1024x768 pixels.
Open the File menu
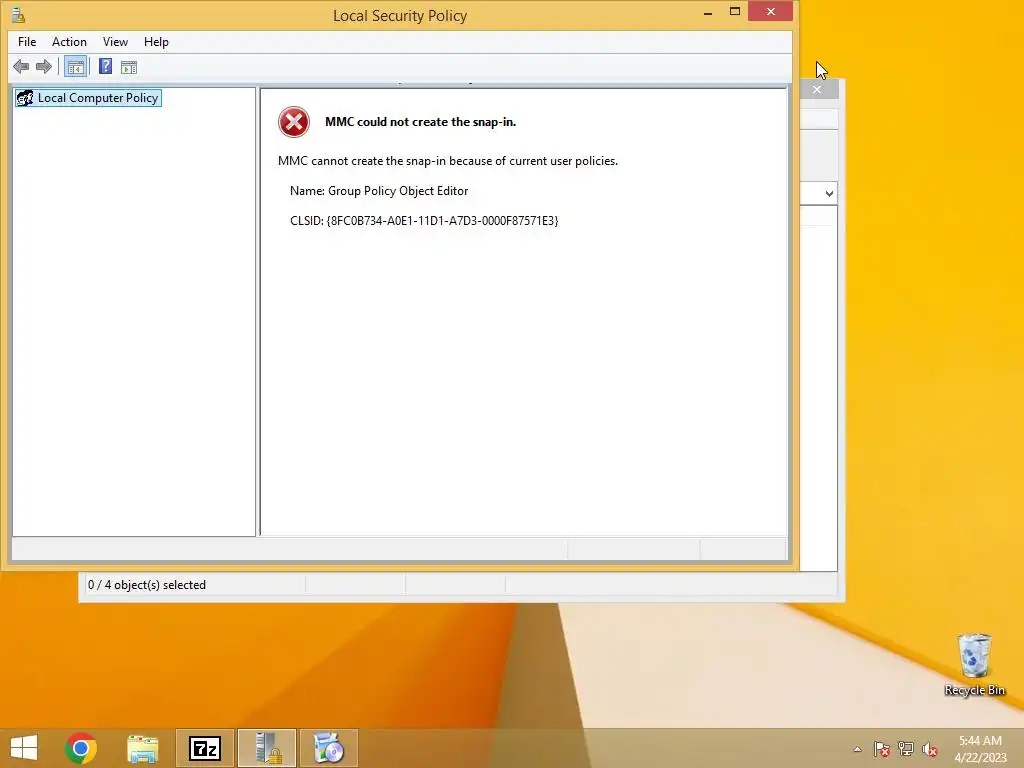27,42
